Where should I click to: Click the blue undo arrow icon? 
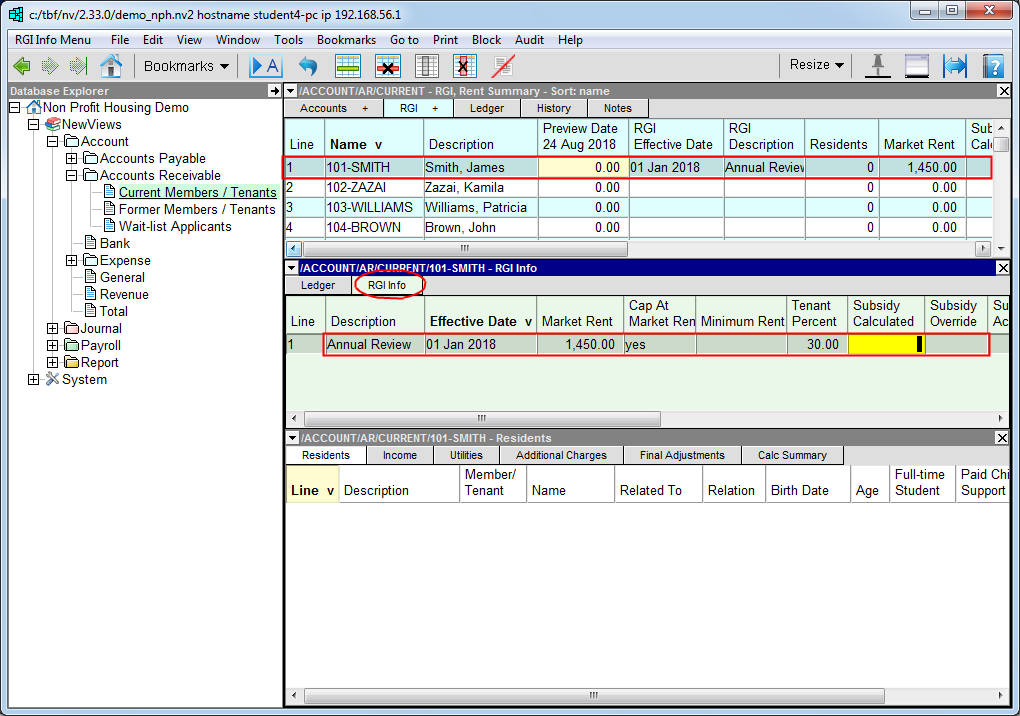click(308, 66)
